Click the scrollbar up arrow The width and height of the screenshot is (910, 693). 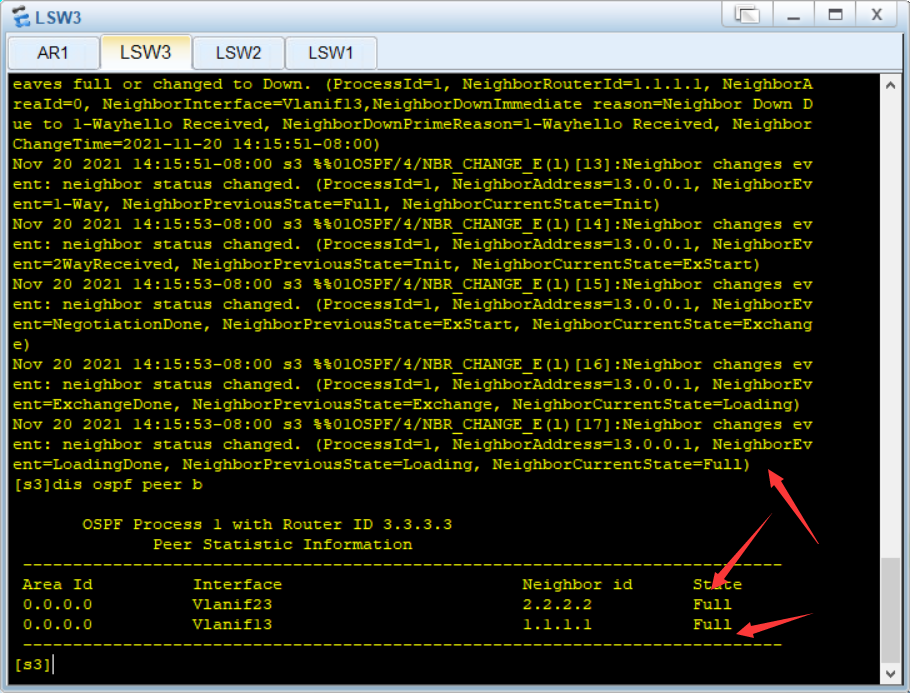tap(890, 85)
